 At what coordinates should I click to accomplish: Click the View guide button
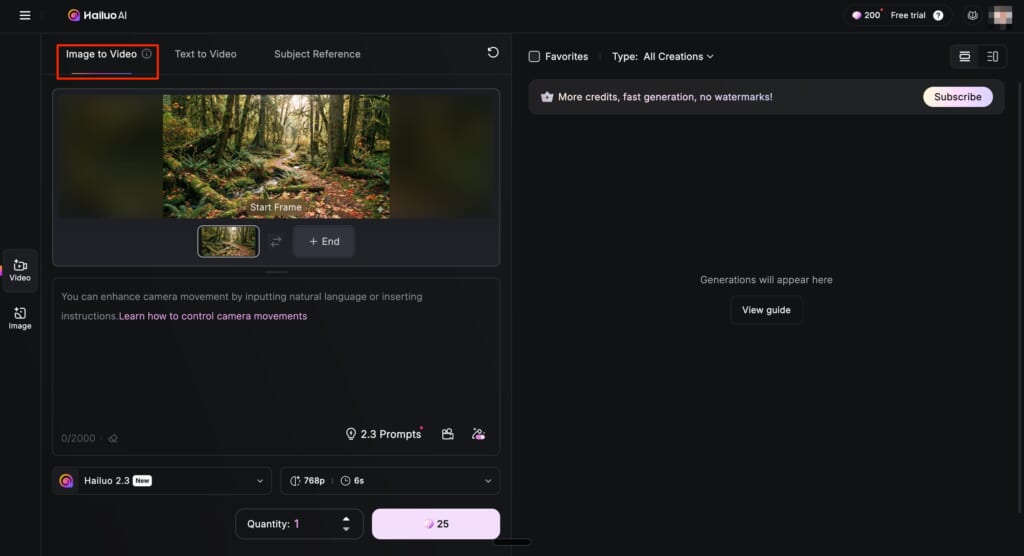pyautogui.click(x=766, y=310)
